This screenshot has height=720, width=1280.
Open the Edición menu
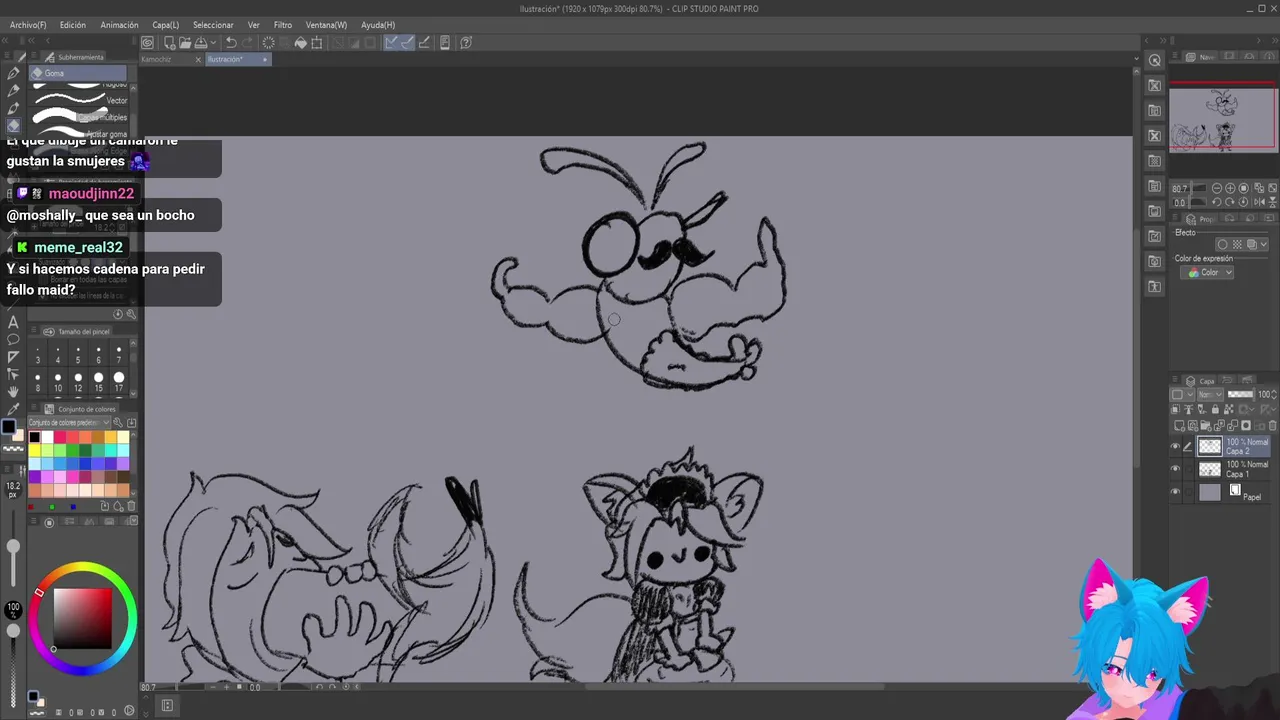[x=72, y=25]
